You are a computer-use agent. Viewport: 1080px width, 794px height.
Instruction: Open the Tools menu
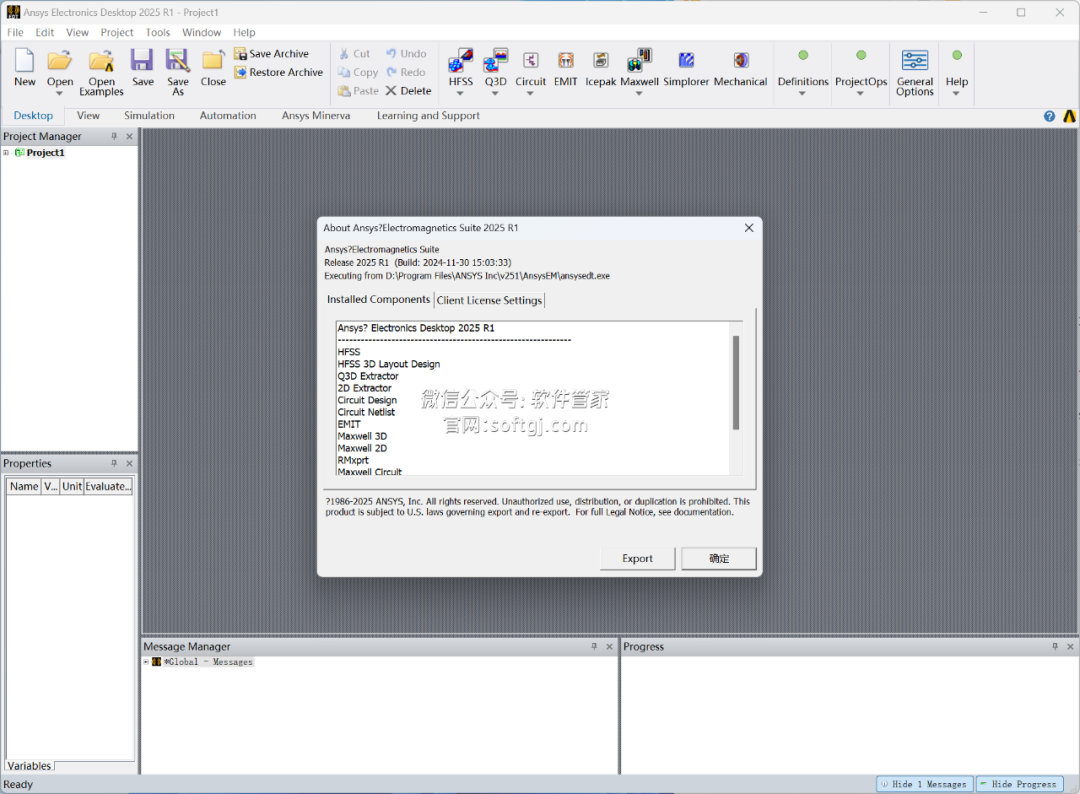158,32
